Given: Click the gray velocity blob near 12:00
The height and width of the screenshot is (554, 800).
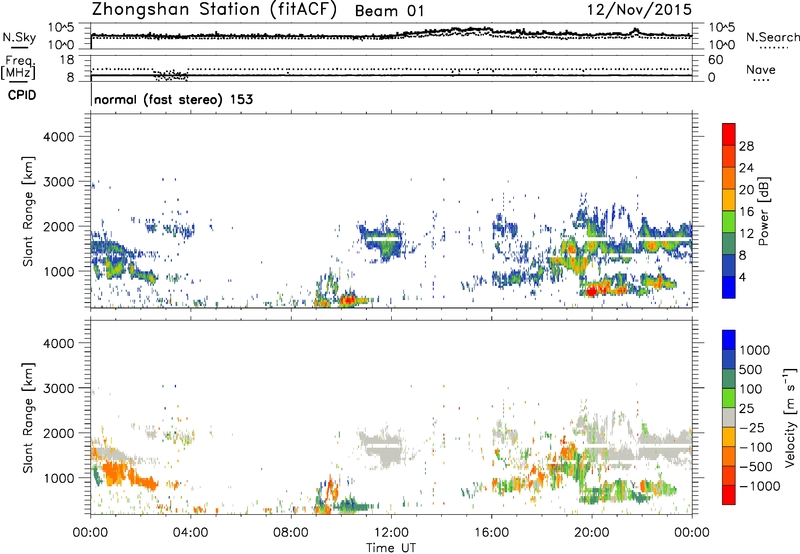Looking at the screenshot, I should pos(382,447).
